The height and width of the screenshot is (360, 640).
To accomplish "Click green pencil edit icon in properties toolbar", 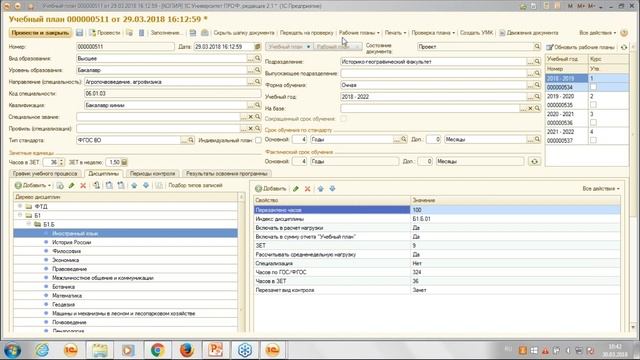I will (x=296, y=189).
